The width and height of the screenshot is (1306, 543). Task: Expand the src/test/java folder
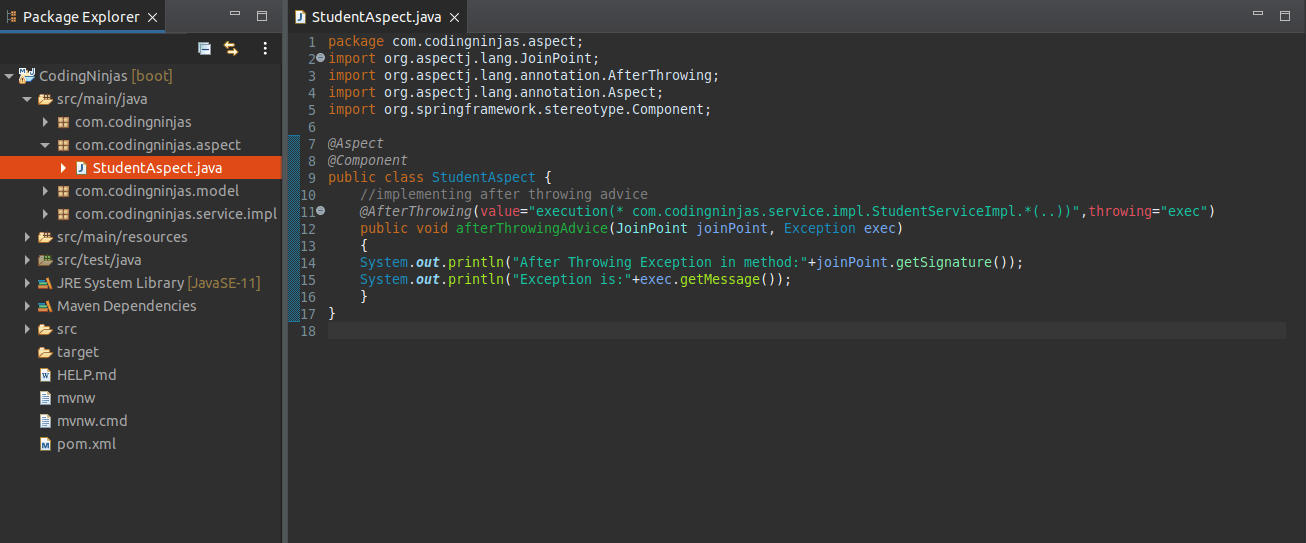(27, 260)
